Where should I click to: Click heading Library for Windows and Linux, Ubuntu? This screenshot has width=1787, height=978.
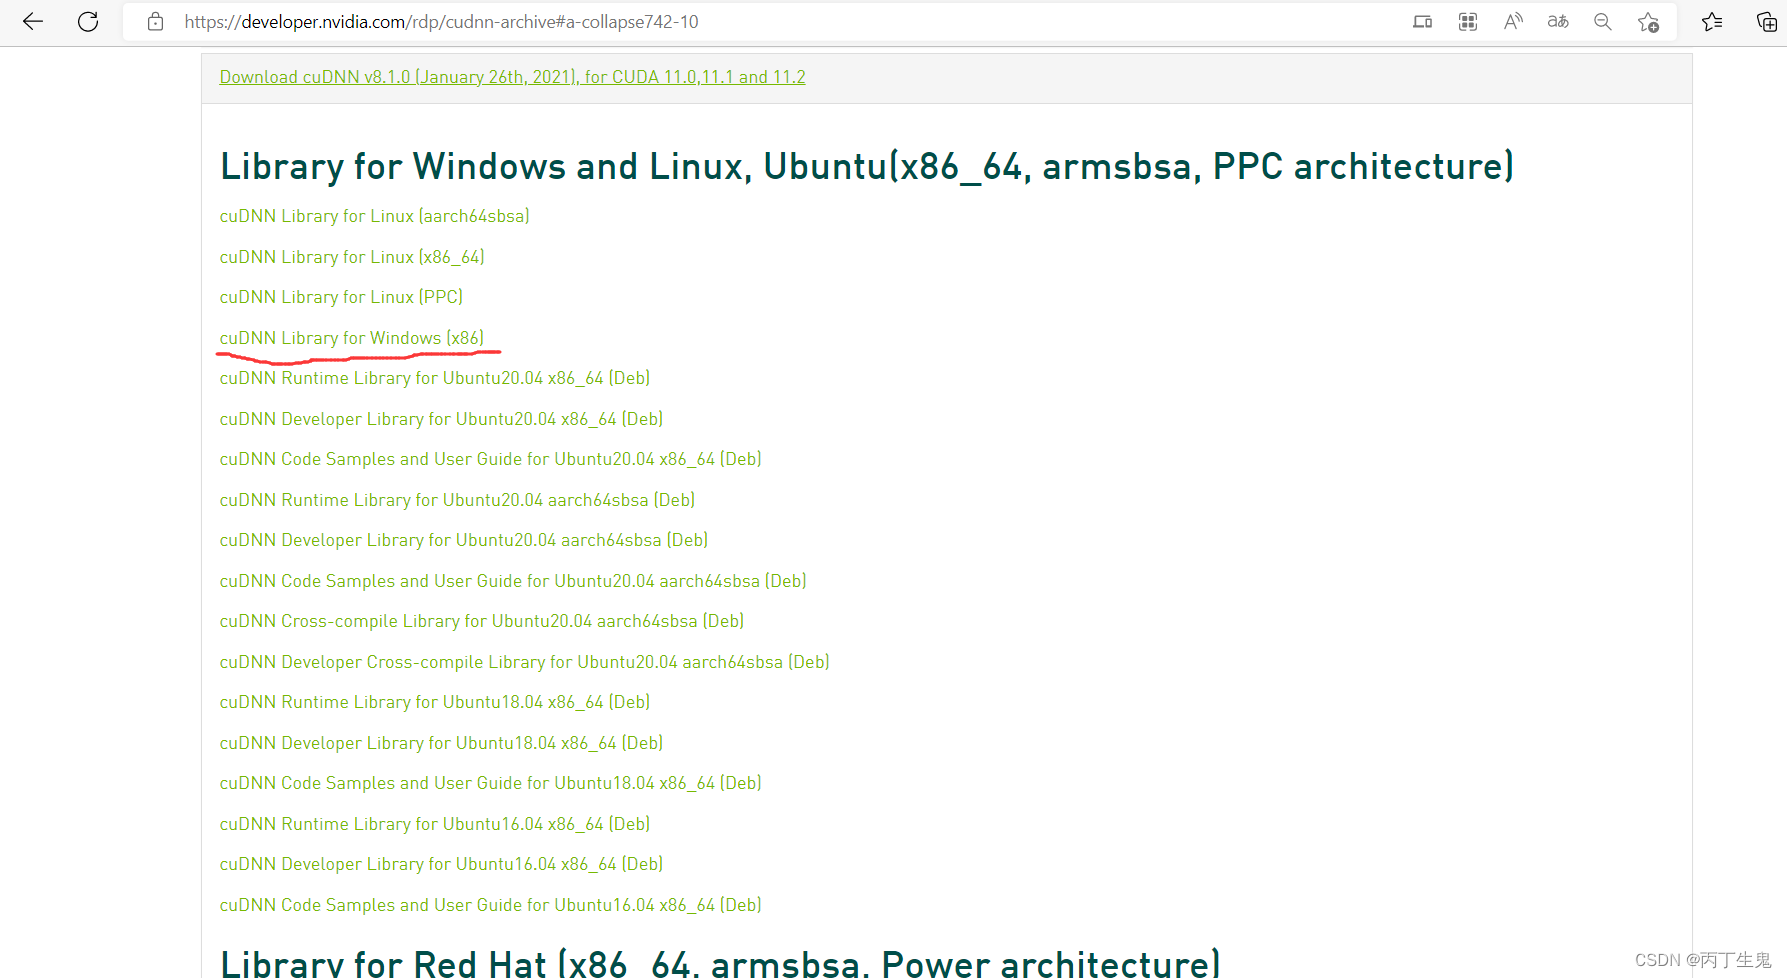click(x=867, y=166)
